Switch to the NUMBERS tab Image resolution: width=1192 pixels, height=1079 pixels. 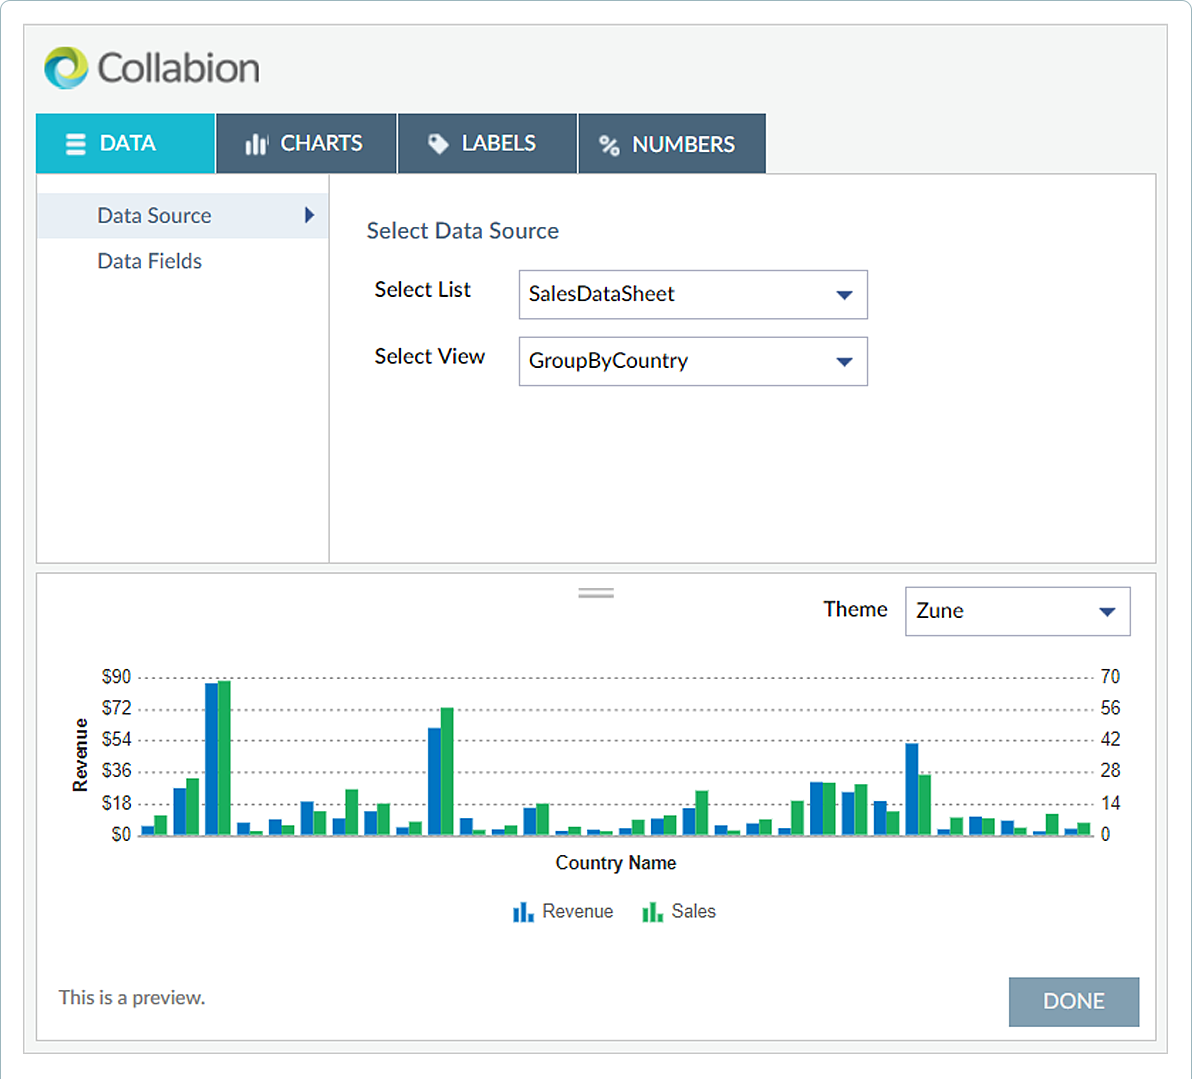pos(672,144)
